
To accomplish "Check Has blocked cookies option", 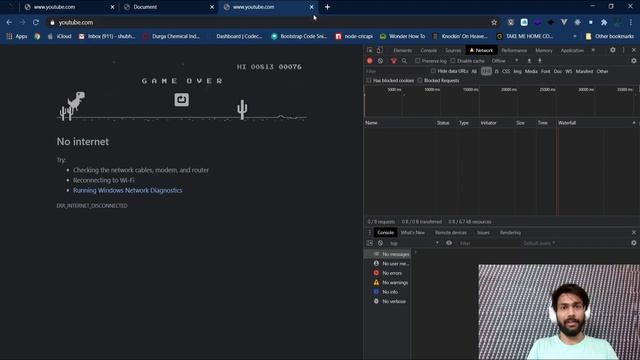I will pos(369,80).
